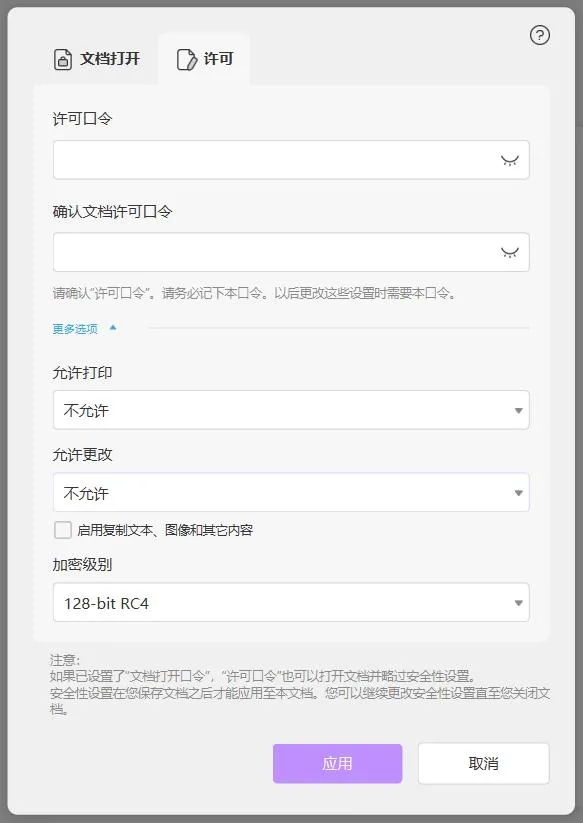Reveal the 许可口令 password with the eye icon
This screenshot has width=583, height=823.
pyautogui.click(x=510, y=161)
